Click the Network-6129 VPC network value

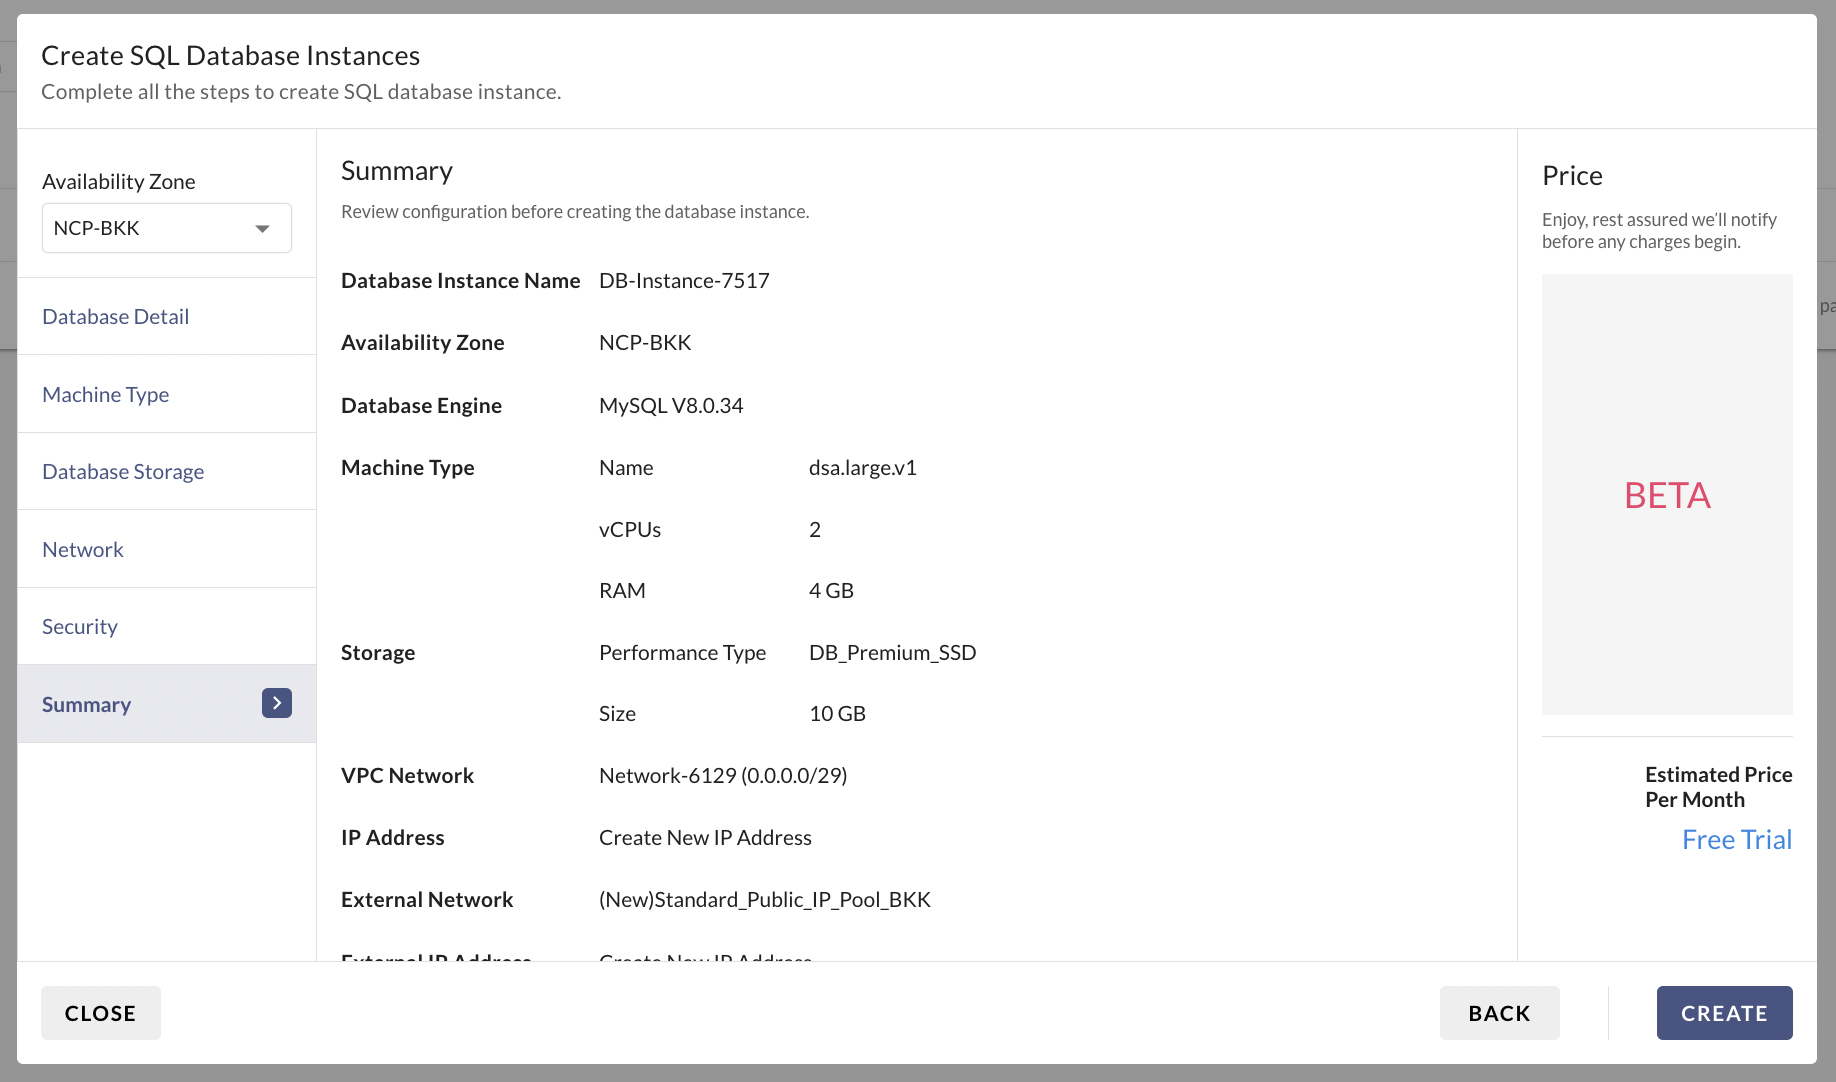[723, 775]
